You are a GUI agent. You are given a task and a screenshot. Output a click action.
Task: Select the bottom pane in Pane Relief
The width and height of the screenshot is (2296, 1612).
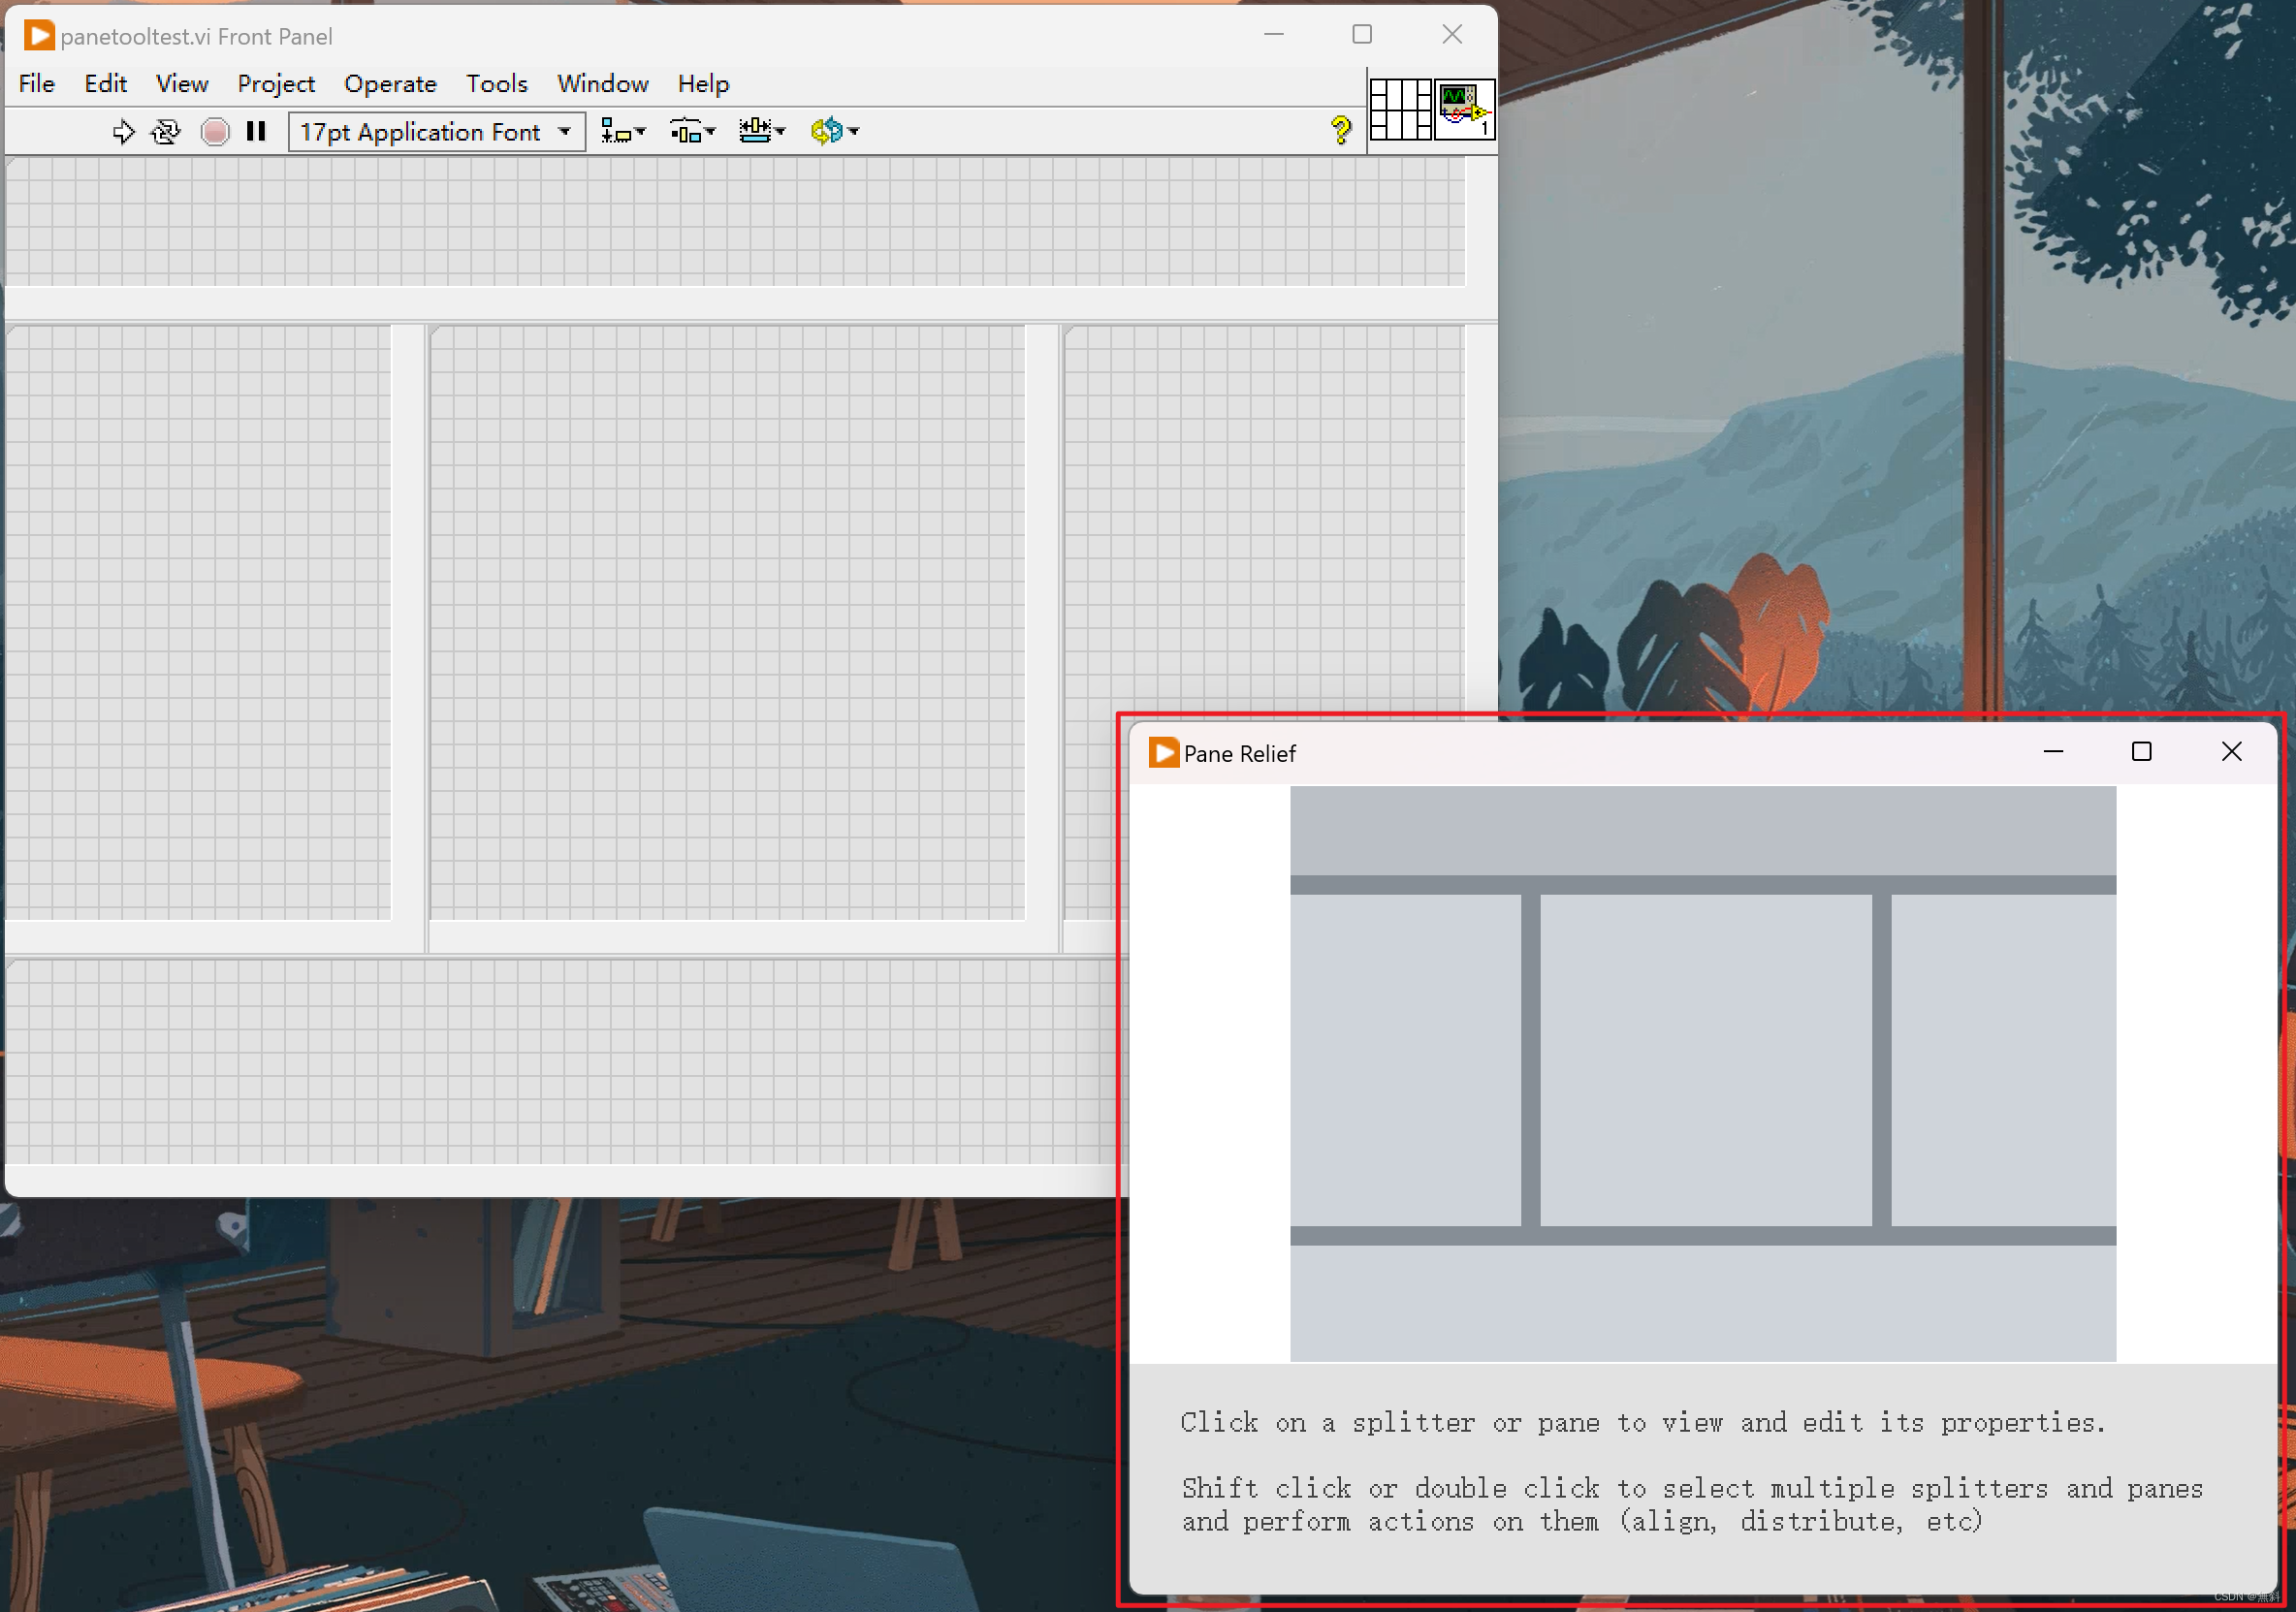1702,1303
